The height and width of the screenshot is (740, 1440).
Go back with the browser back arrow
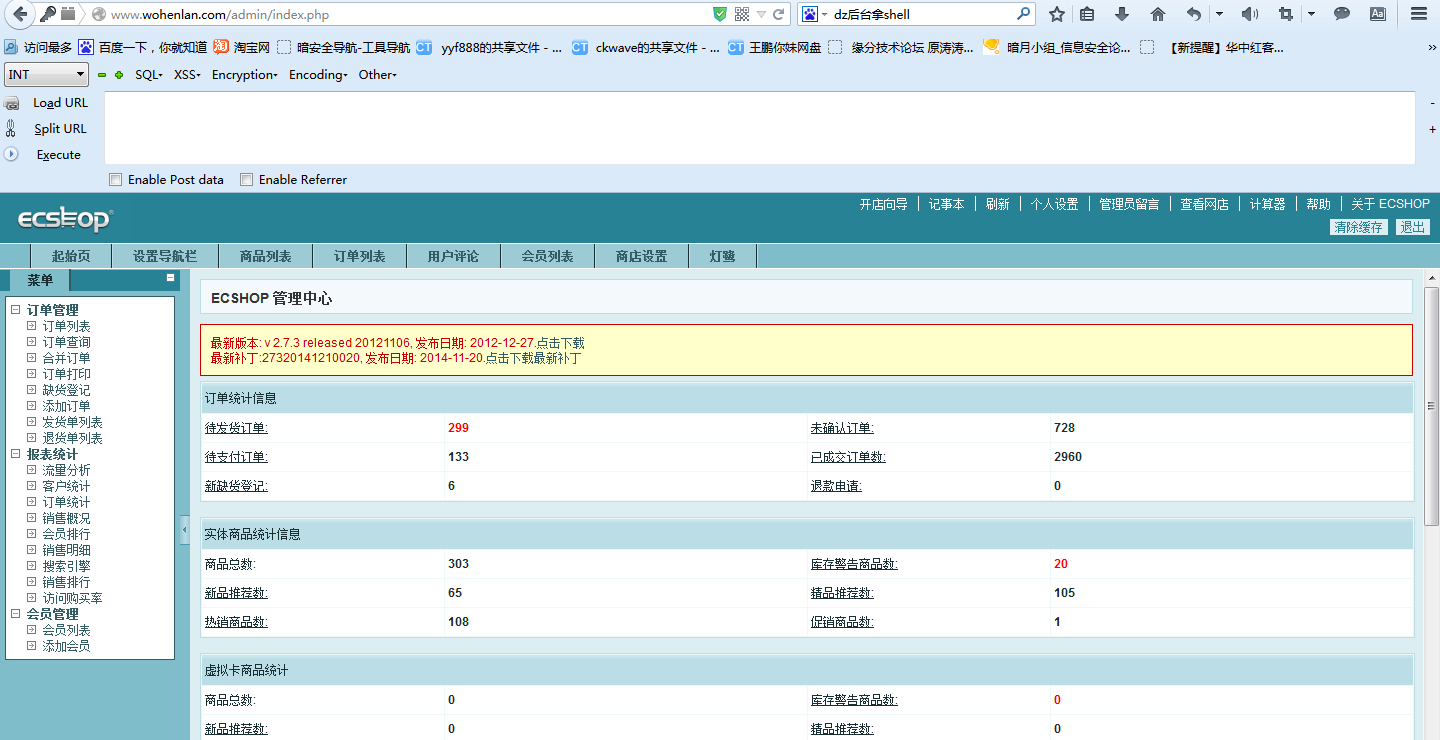(x=19, y=14)
